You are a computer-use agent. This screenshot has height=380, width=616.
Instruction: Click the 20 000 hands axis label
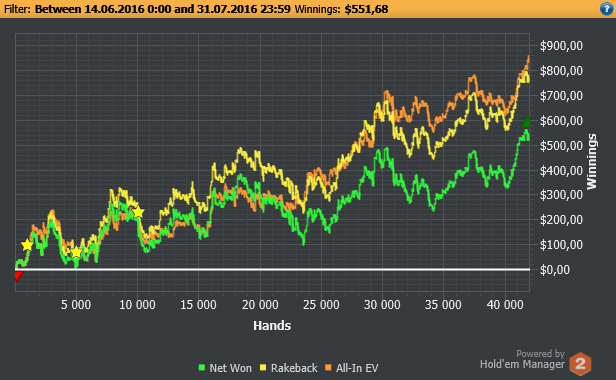click(x=260, y=305)
